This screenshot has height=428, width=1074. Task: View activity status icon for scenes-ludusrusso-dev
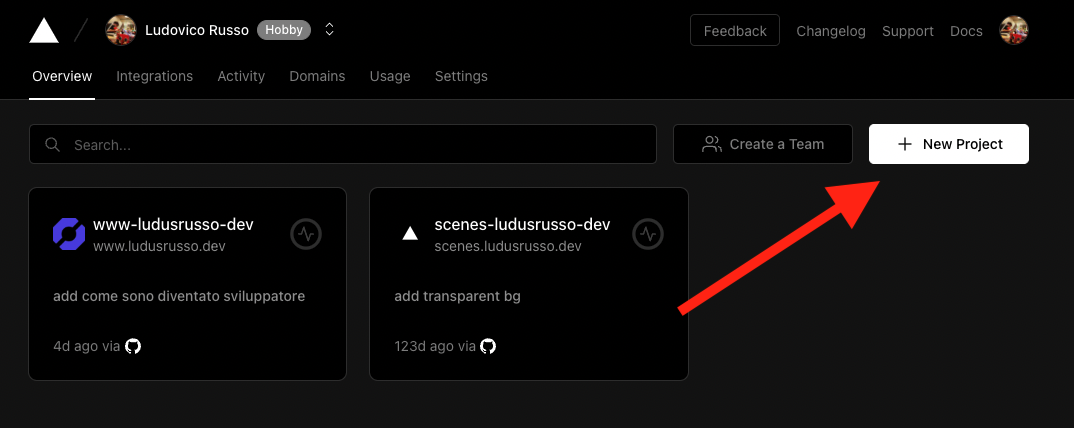[x=648, y=234]
